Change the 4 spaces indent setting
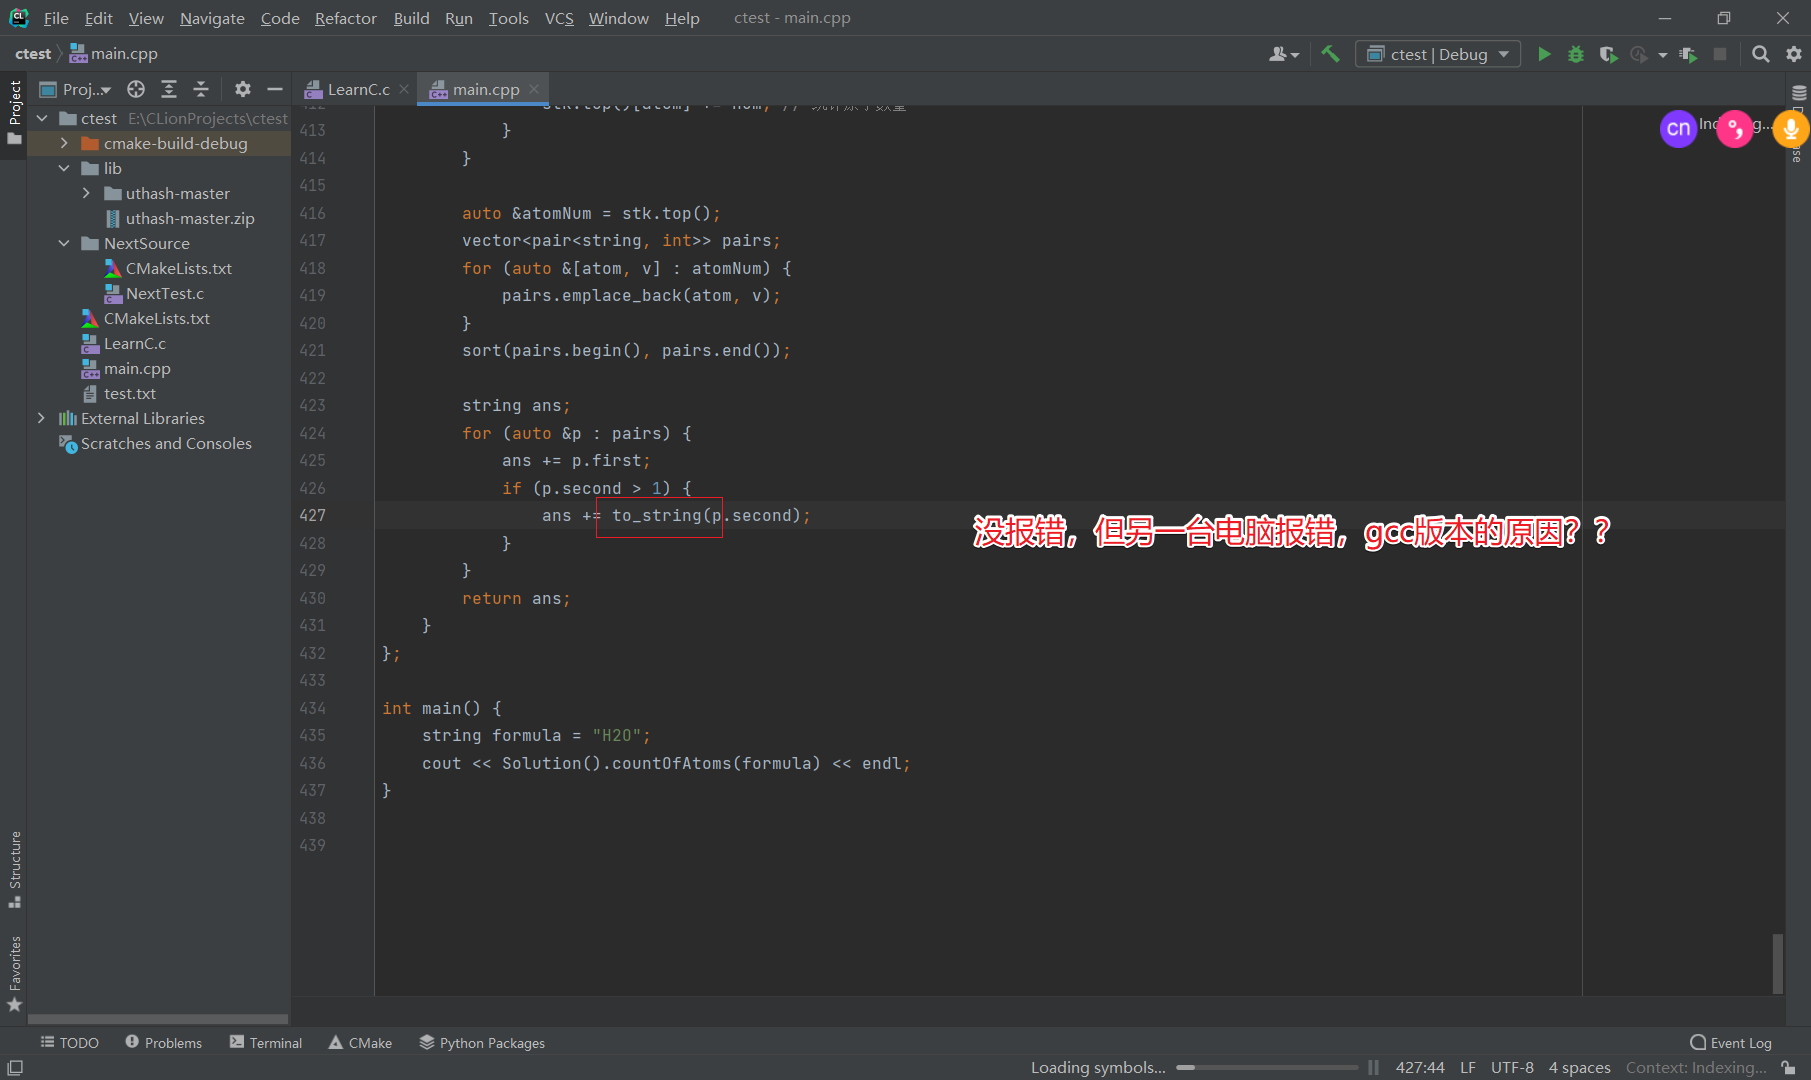Screen dimensions: 1811x1080 pos(1579,1067)
